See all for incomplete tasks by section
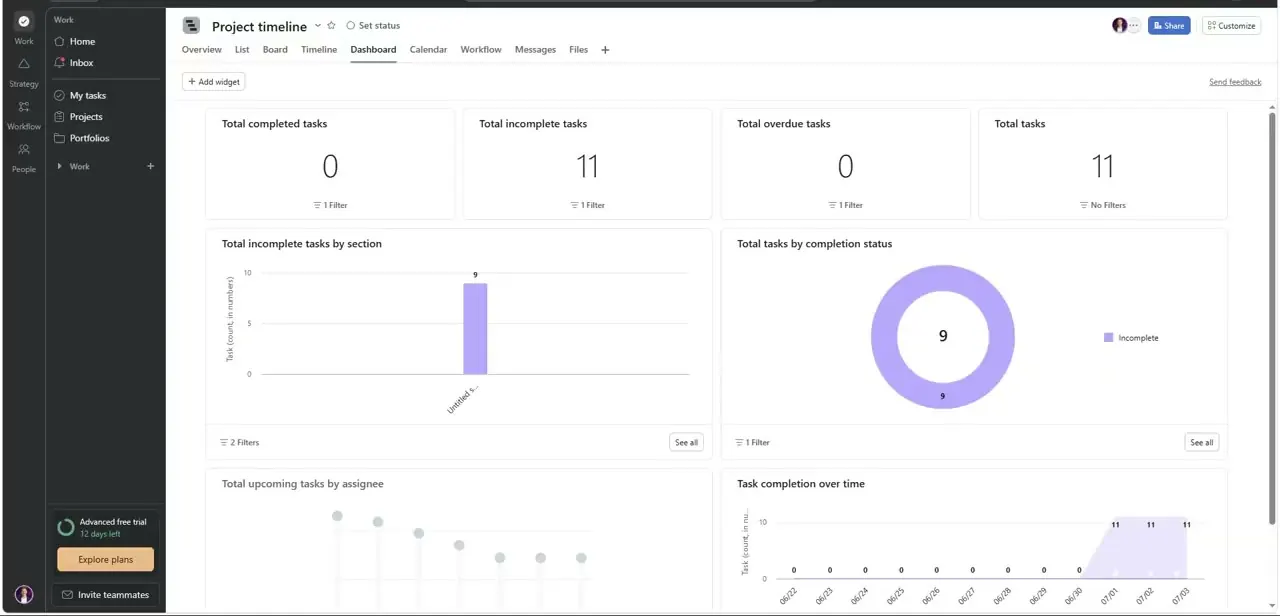1280x616 pixels. coord(686,442)
